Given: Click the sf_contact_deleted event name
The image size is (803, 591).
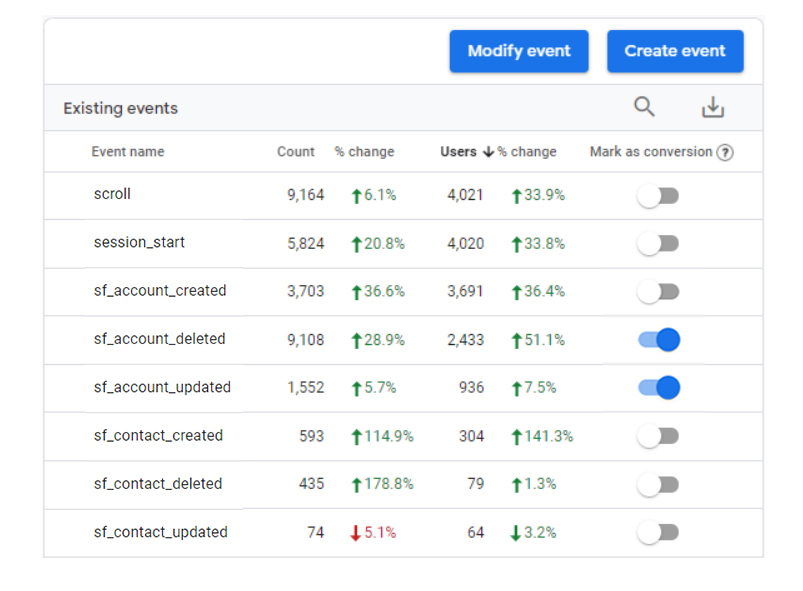Looking at the screenshot, I should pos(158,483).
